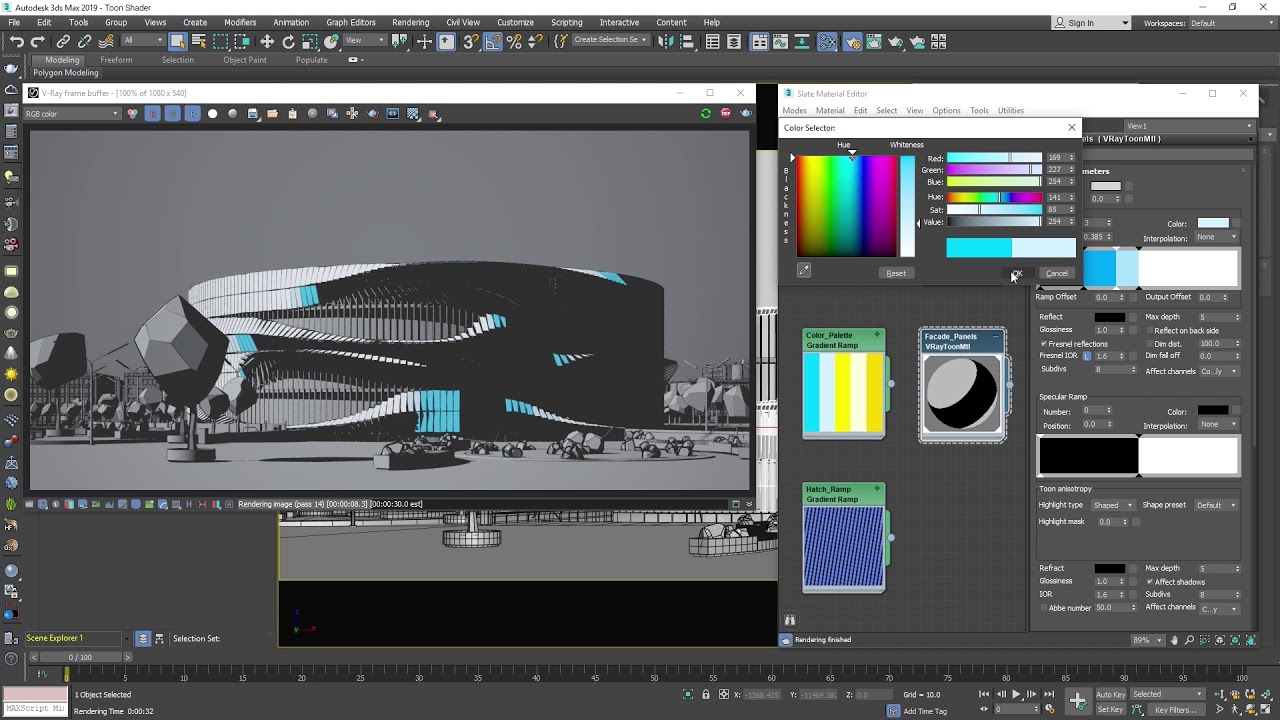Viewport: 1280px width, 720px height.
Task: Click the eyedropper sample color icon
Action: [803, 270]
